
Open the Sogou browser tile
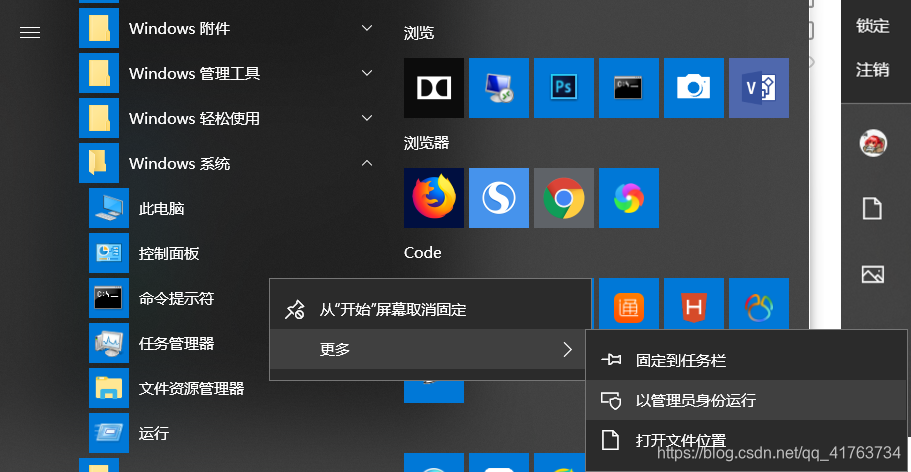point(499,198)
